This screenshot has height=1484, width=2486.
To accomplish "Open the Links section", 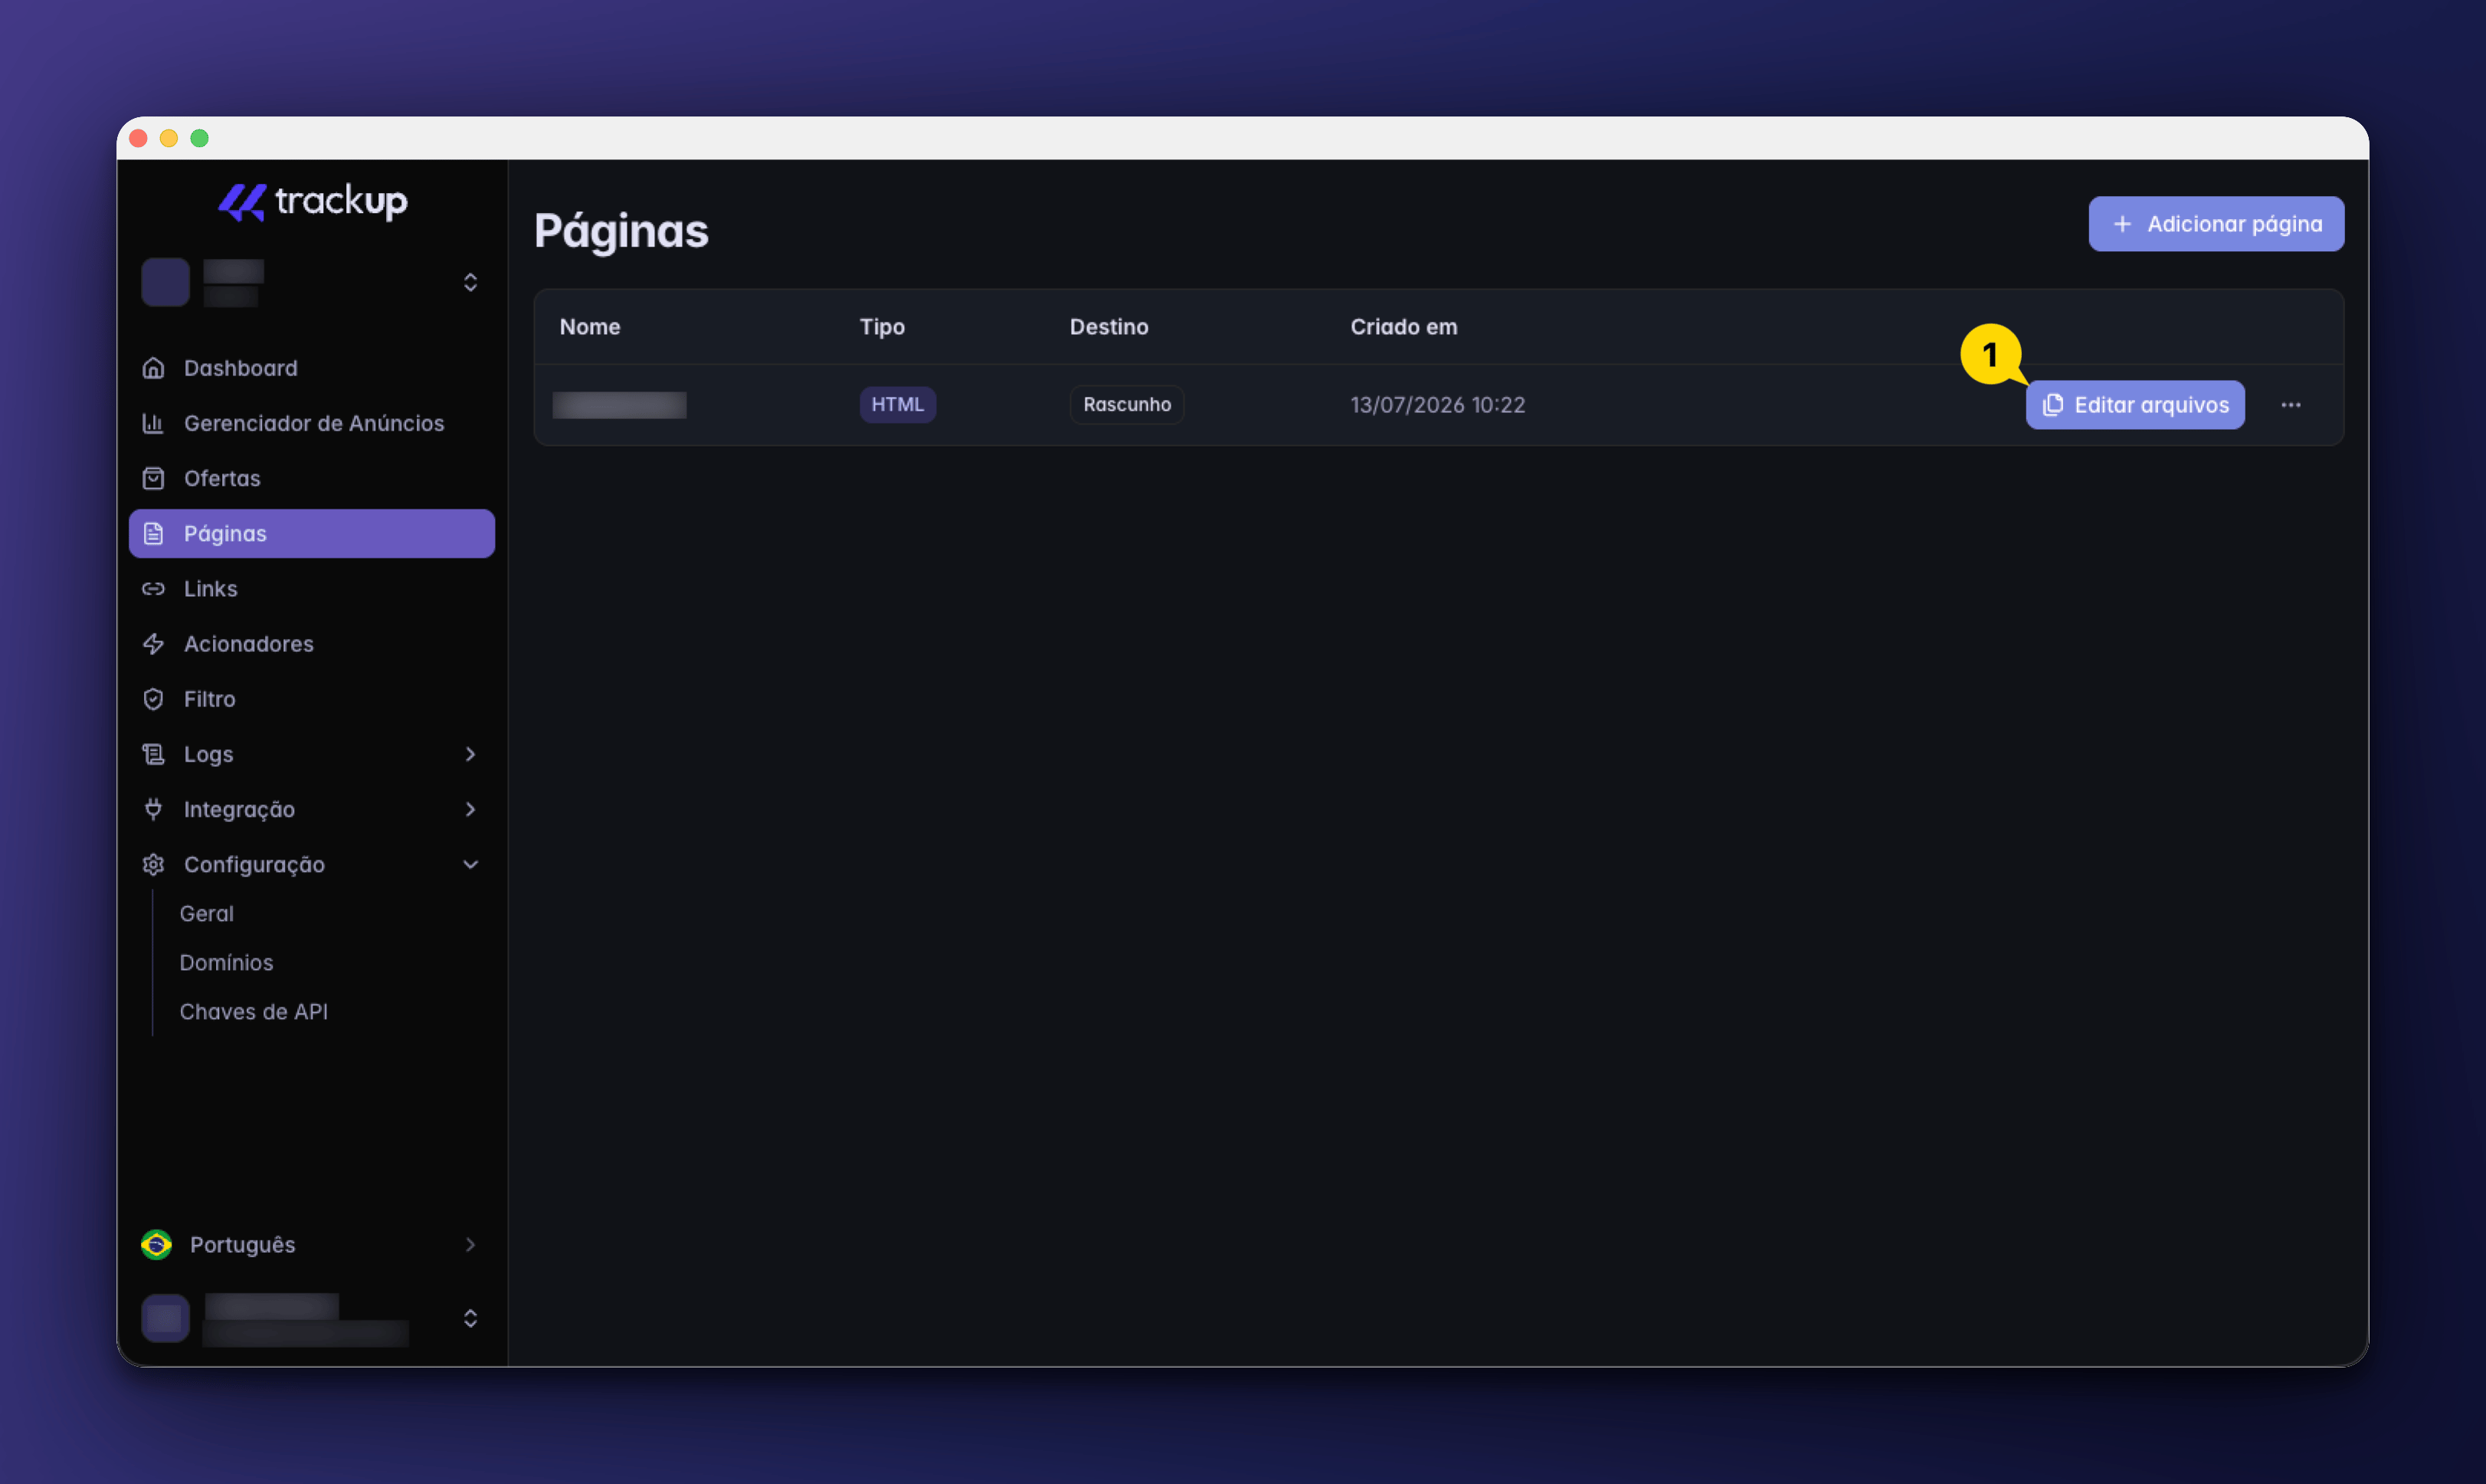I will pos(312,588).
